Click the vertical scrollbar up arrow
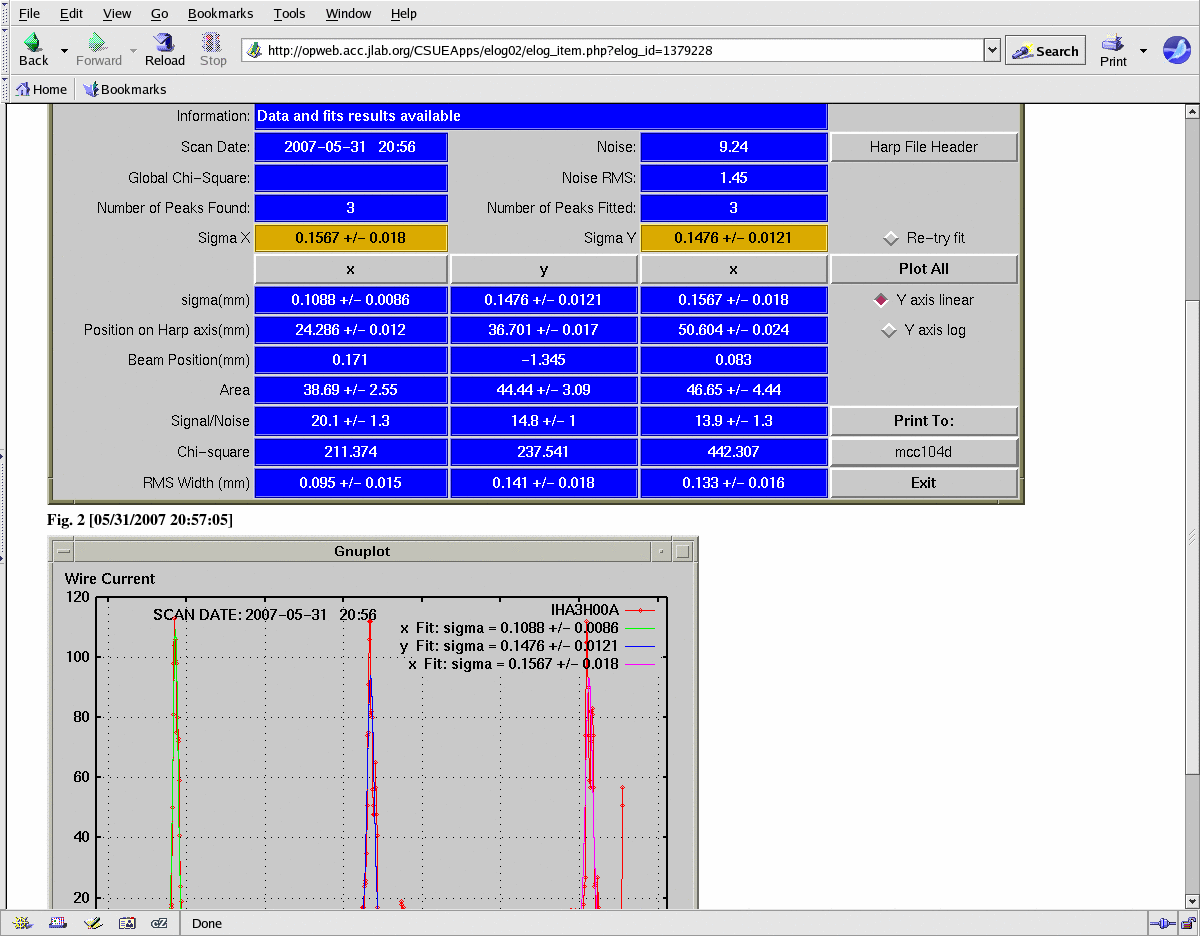Screen dimensions: 1200x936 click(x=1191, y=110)
